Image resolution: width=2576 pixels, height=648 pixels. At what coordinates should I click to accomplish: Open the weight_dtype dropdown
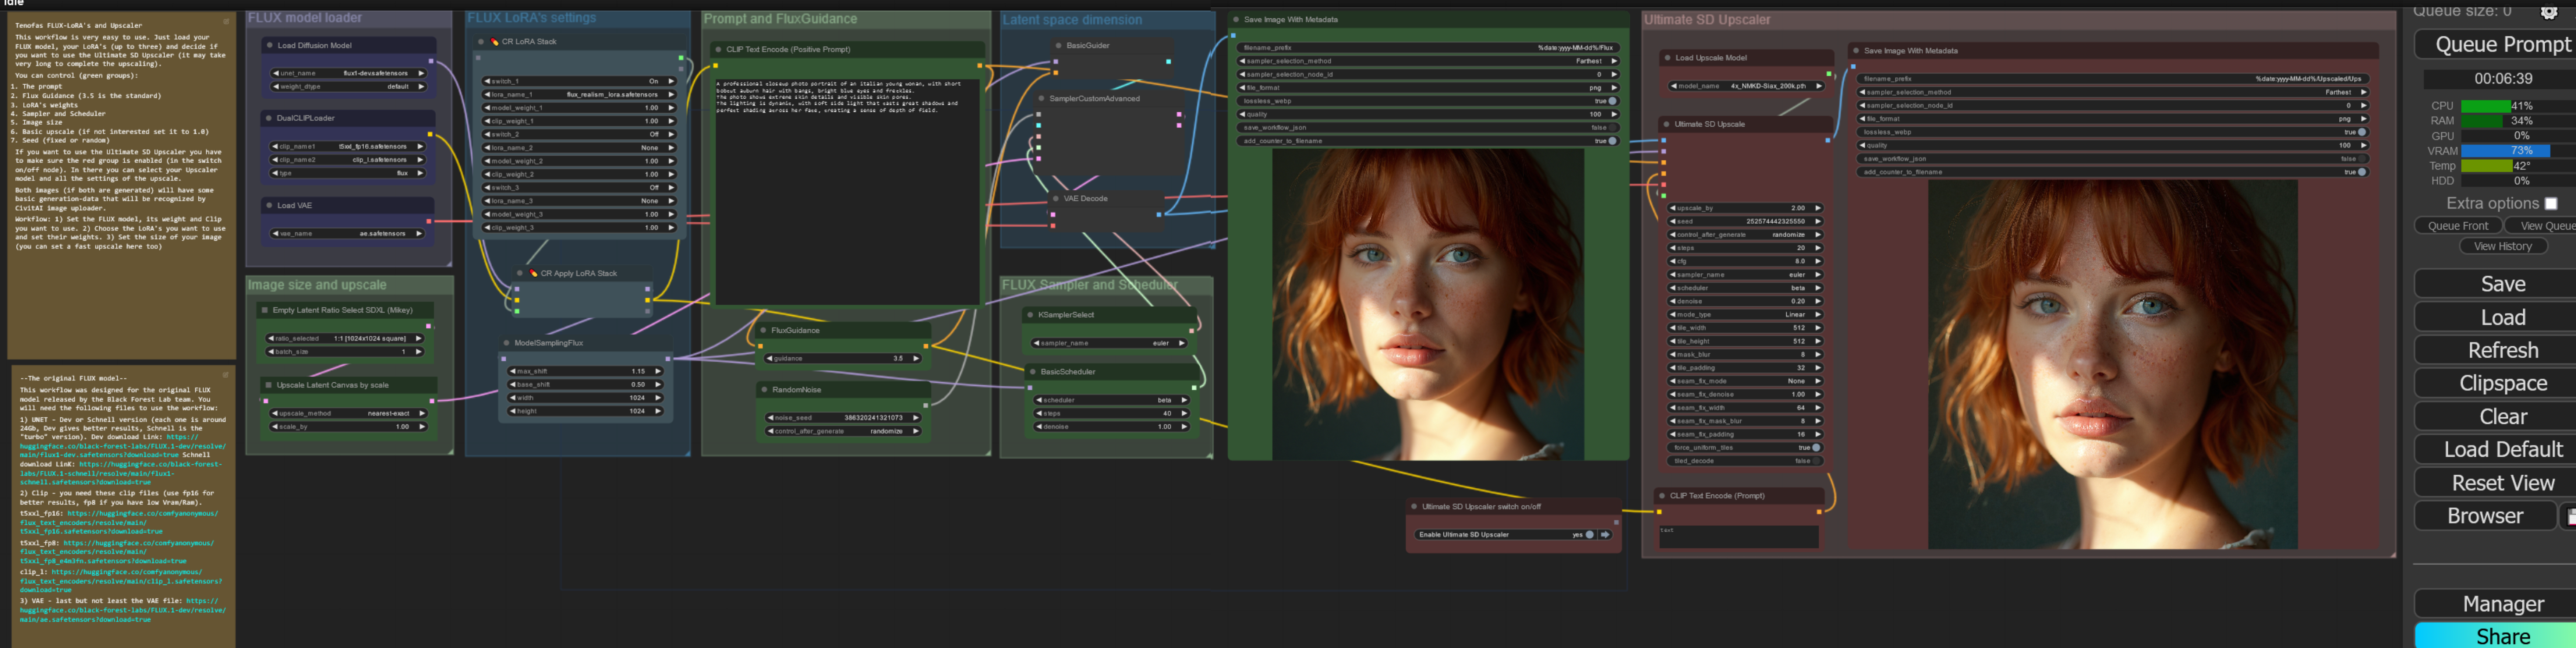tap(348, 86)
